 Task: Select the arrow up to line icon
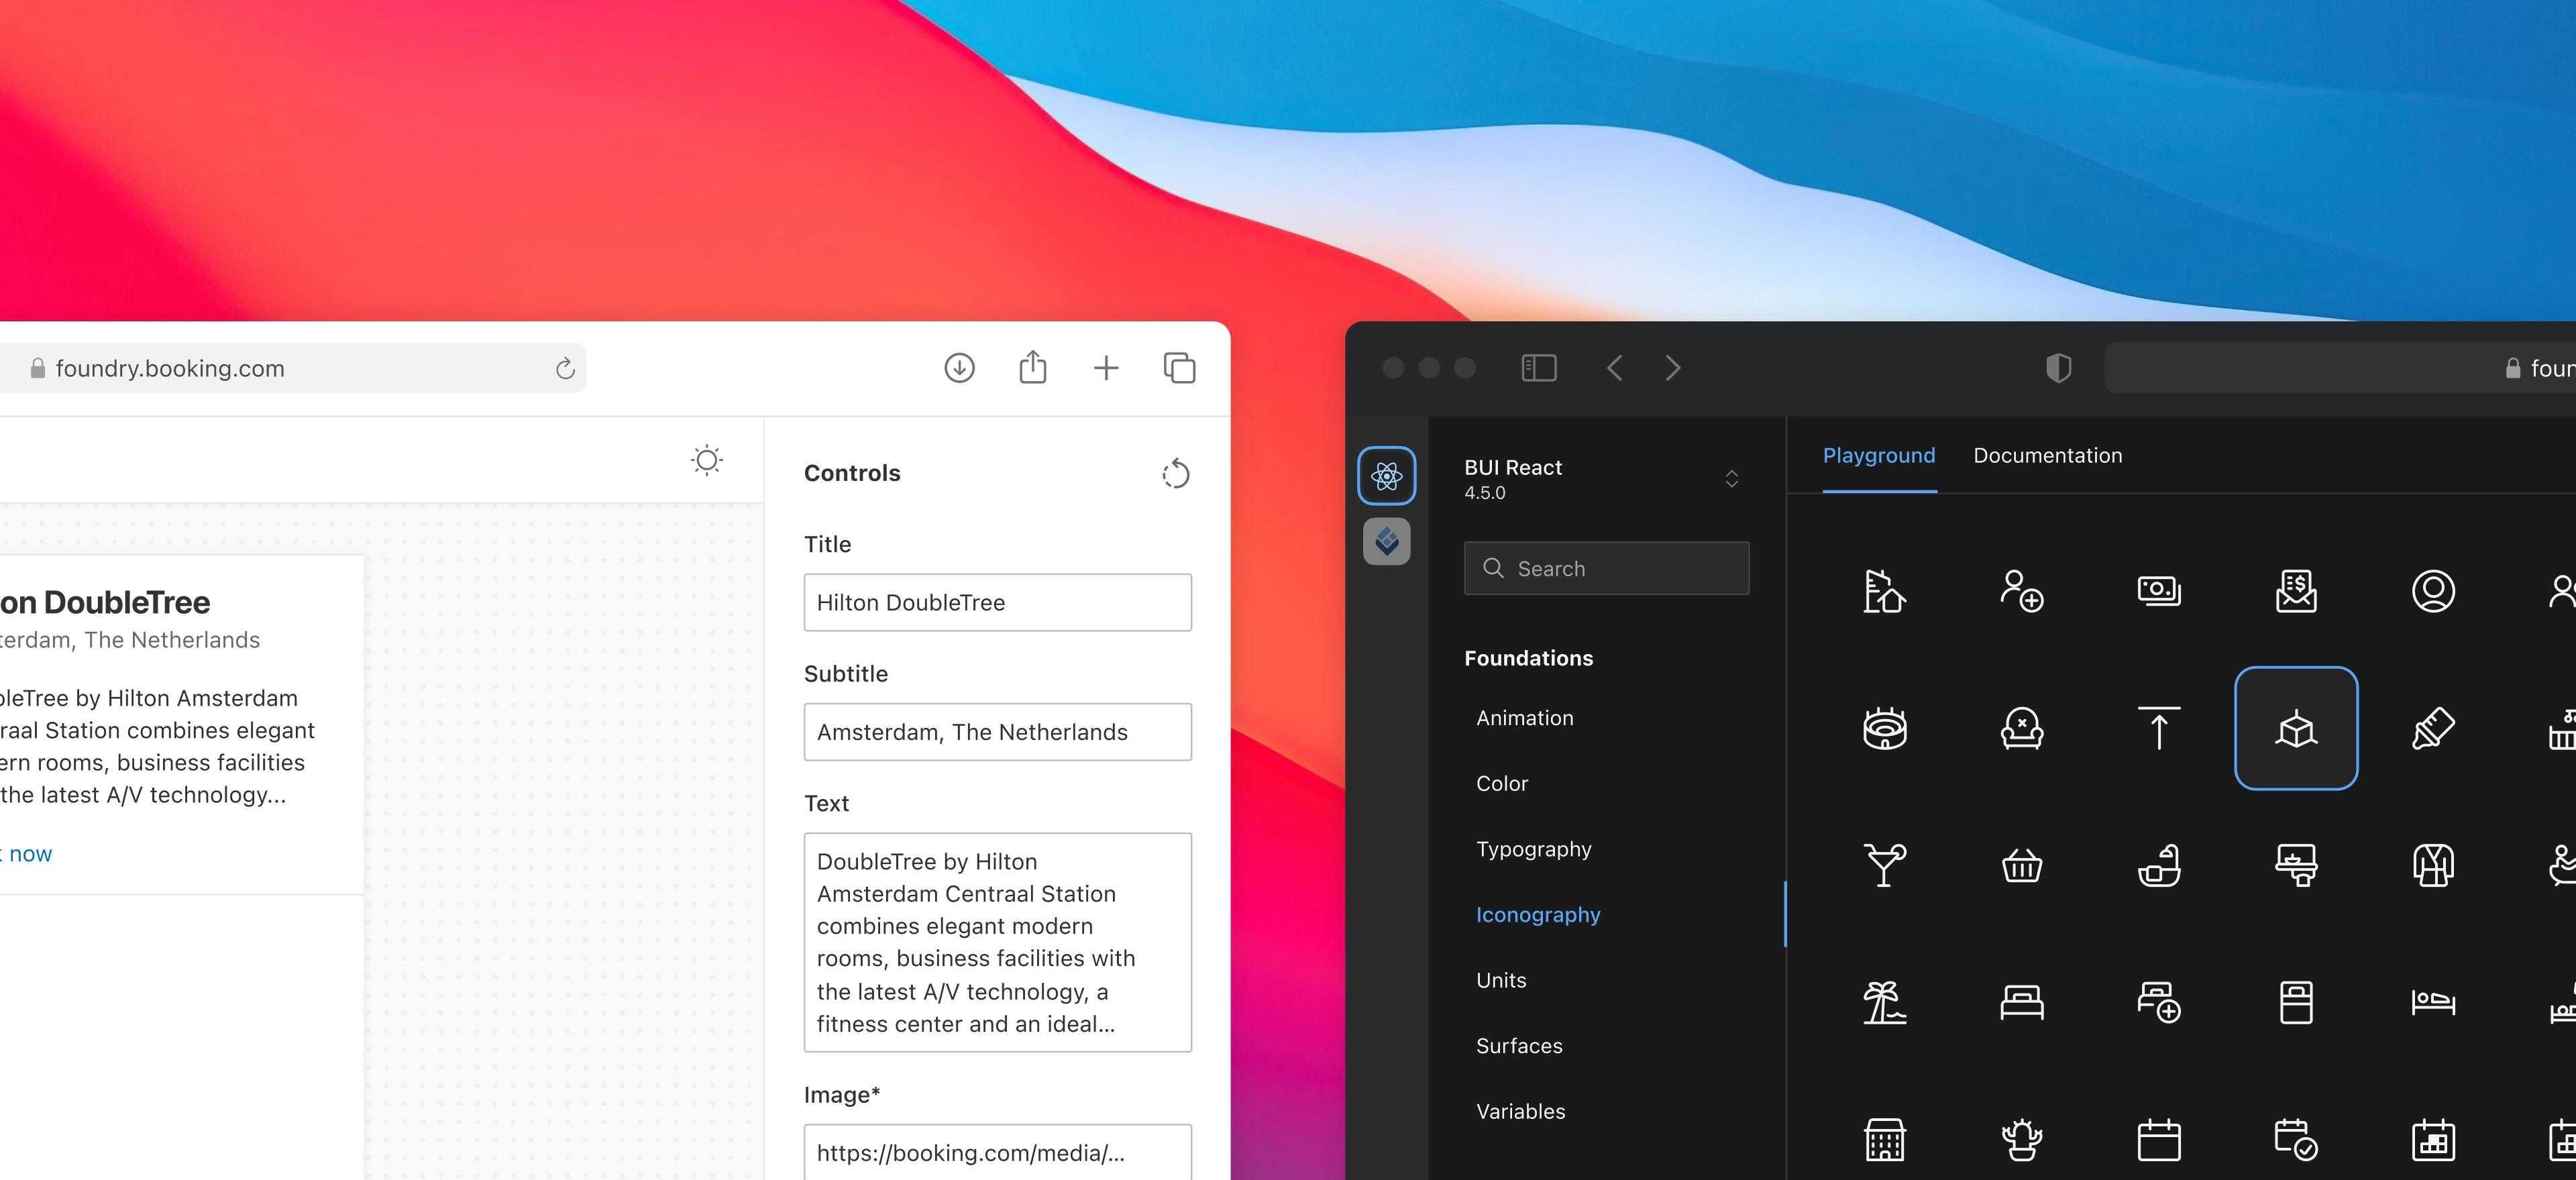[2158, 728]
